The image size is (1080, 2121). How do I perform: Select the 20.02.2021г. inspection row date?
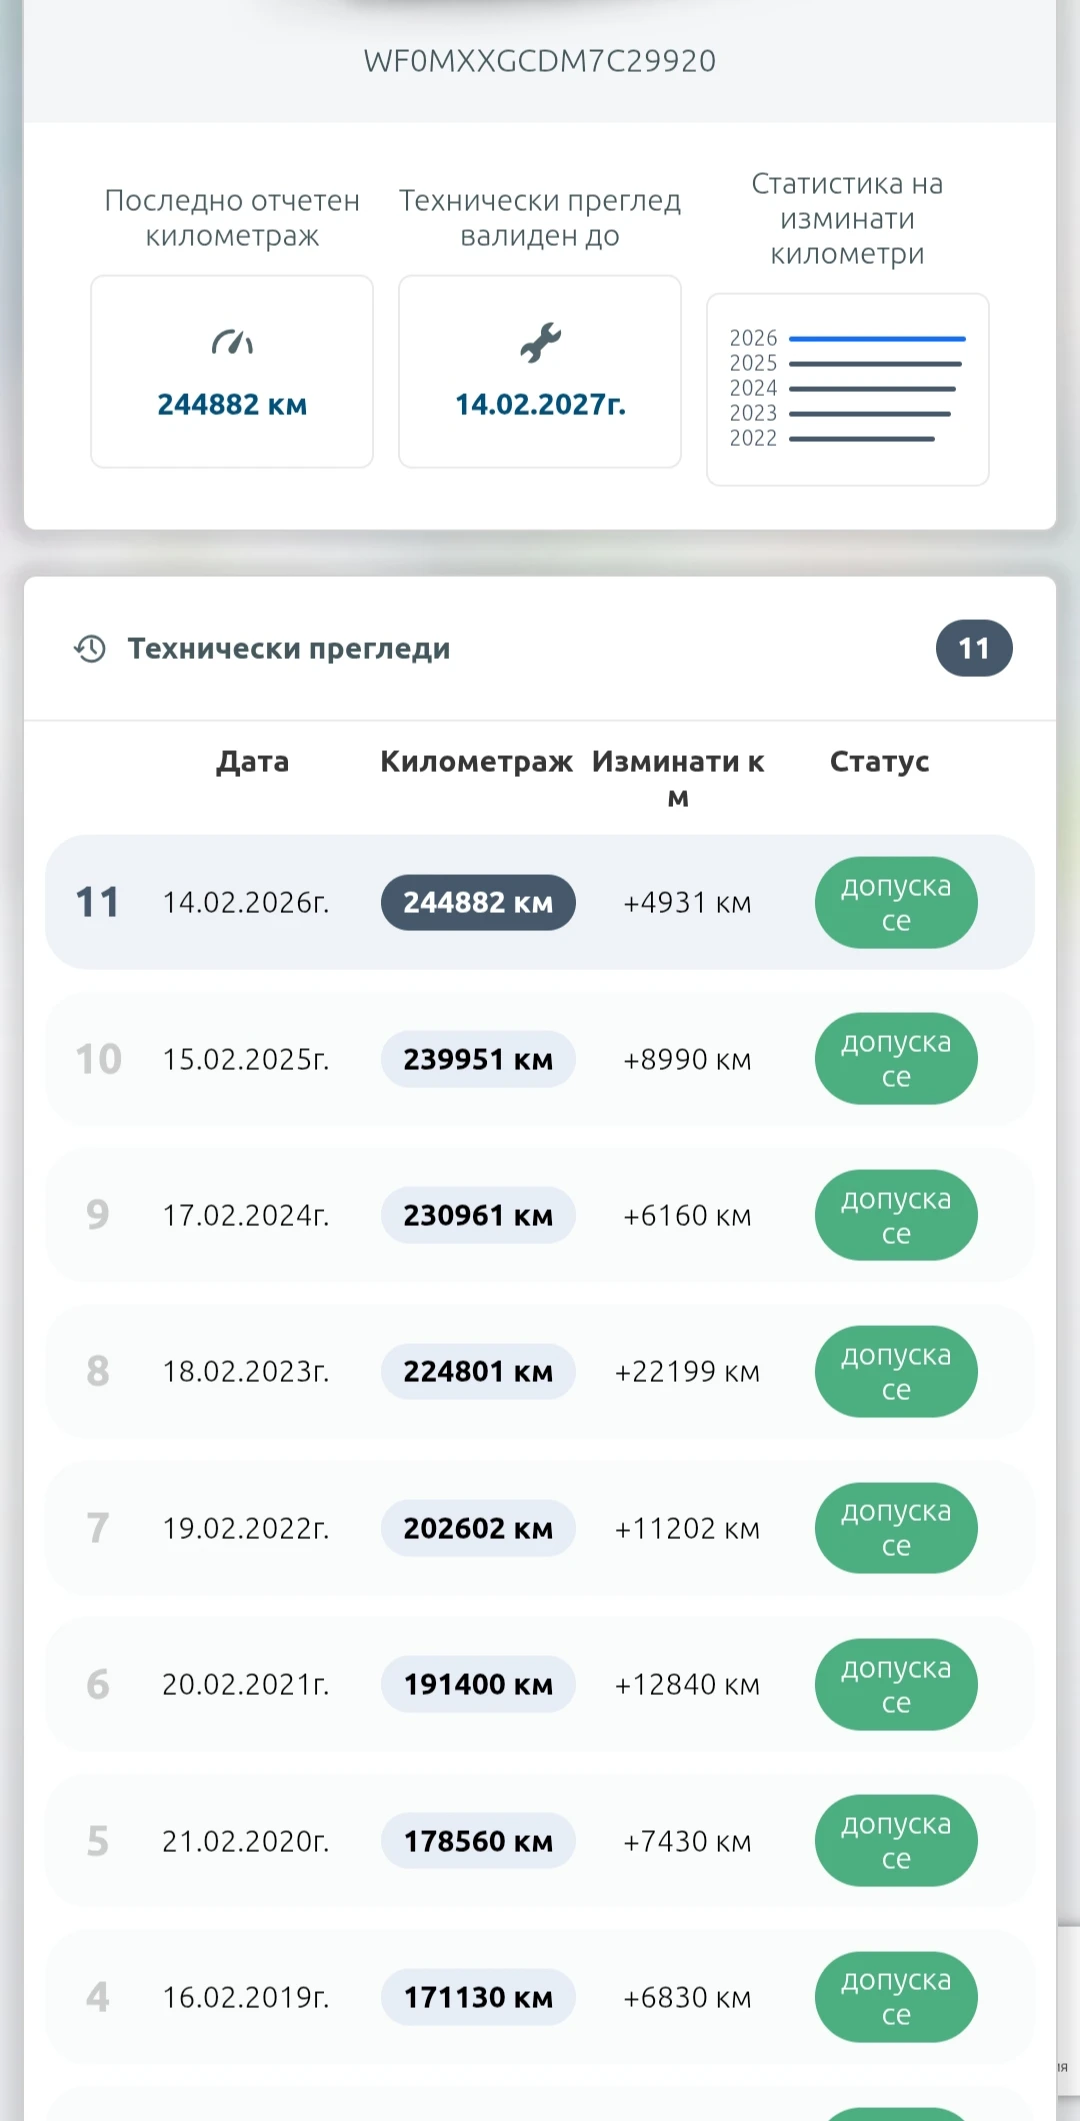click(246, 1684)
